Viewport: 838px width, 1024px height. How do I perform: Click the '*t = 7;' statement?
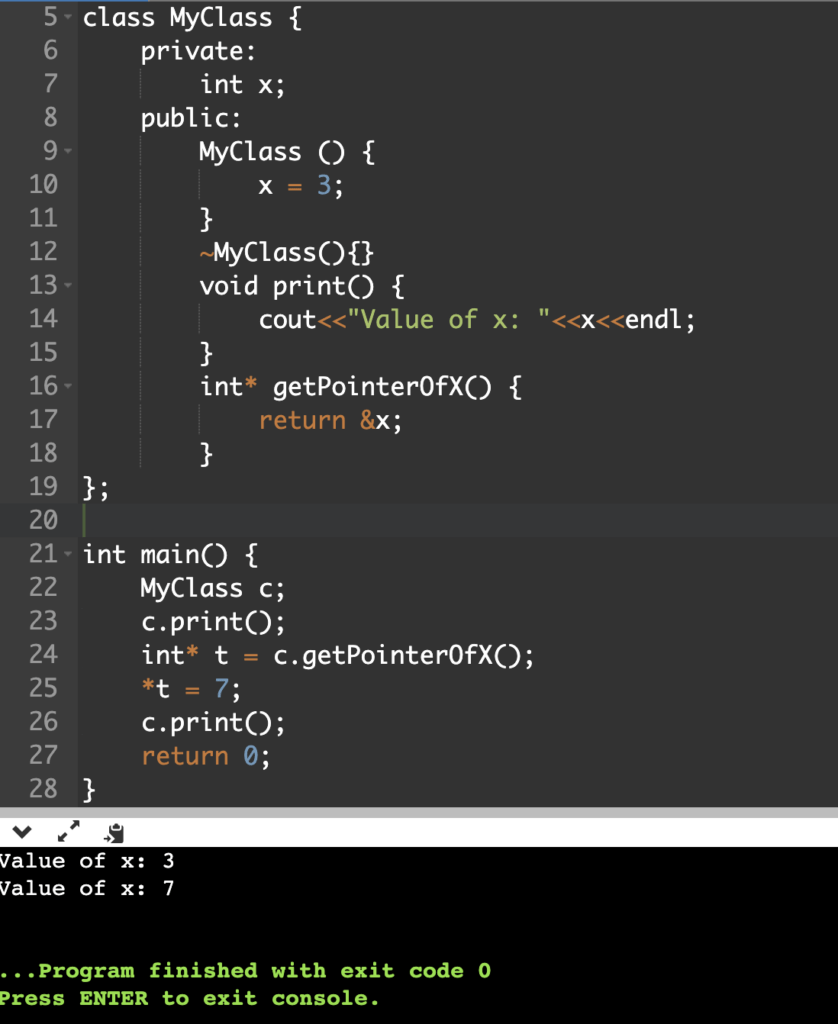pyautogui.click(x=191, y=689)
